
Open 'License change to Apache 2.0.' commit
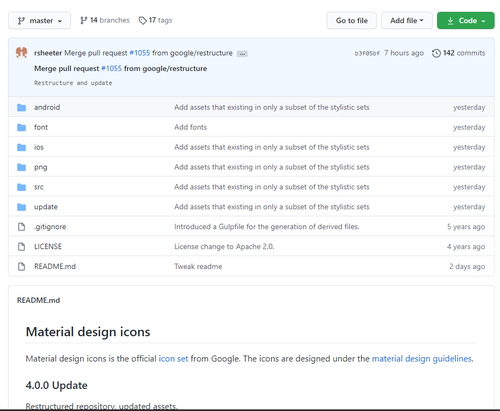pos(224,247)
